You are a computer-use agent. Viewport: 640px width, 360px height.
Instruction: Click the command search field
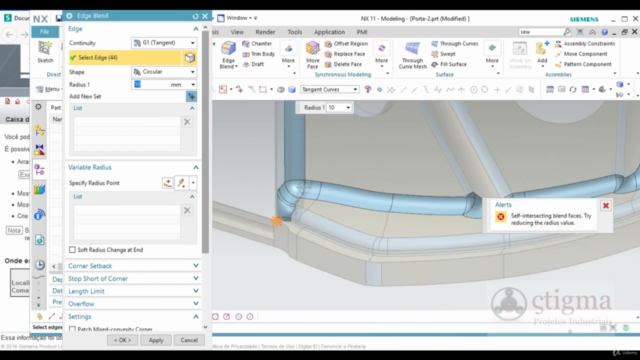coord(541,32)
